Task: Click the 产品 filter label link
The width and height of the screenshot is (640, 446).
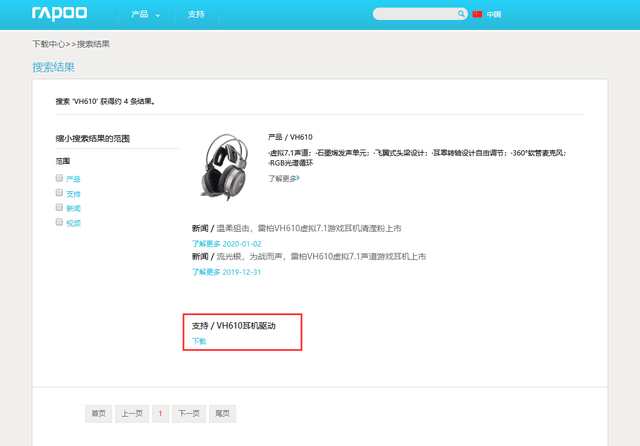Action: click(73, 179)
